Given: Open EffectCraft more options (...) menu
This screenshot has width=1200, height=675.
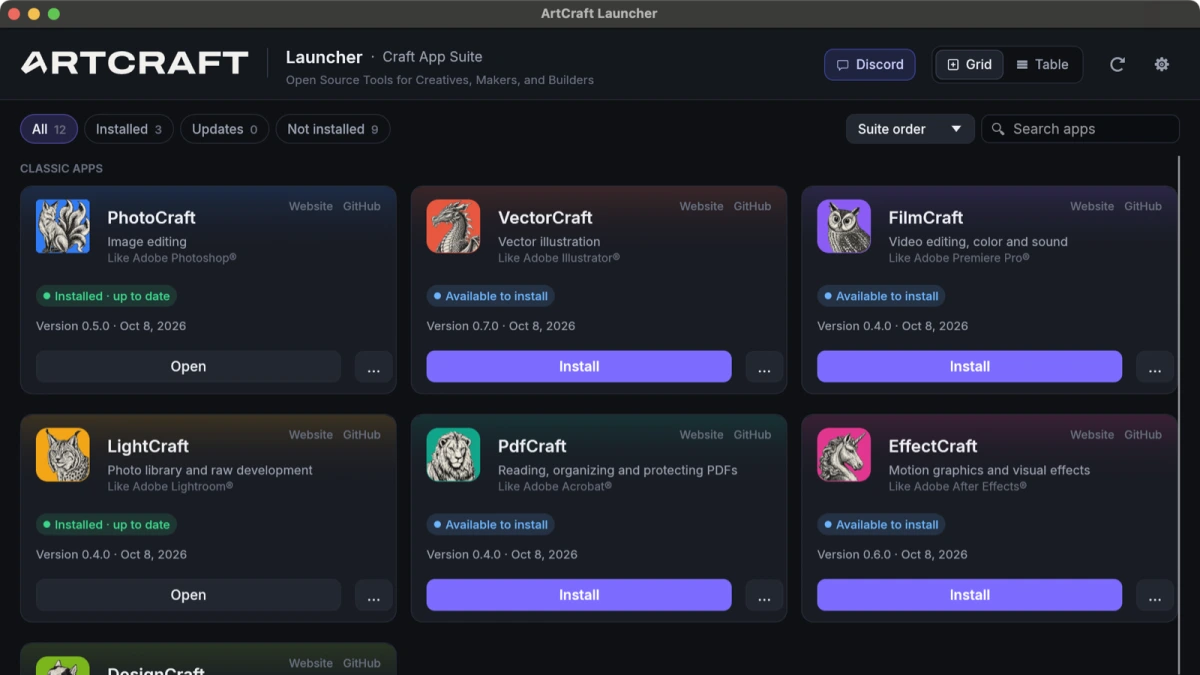Looking at the screenshot, I should (1155, 595).
